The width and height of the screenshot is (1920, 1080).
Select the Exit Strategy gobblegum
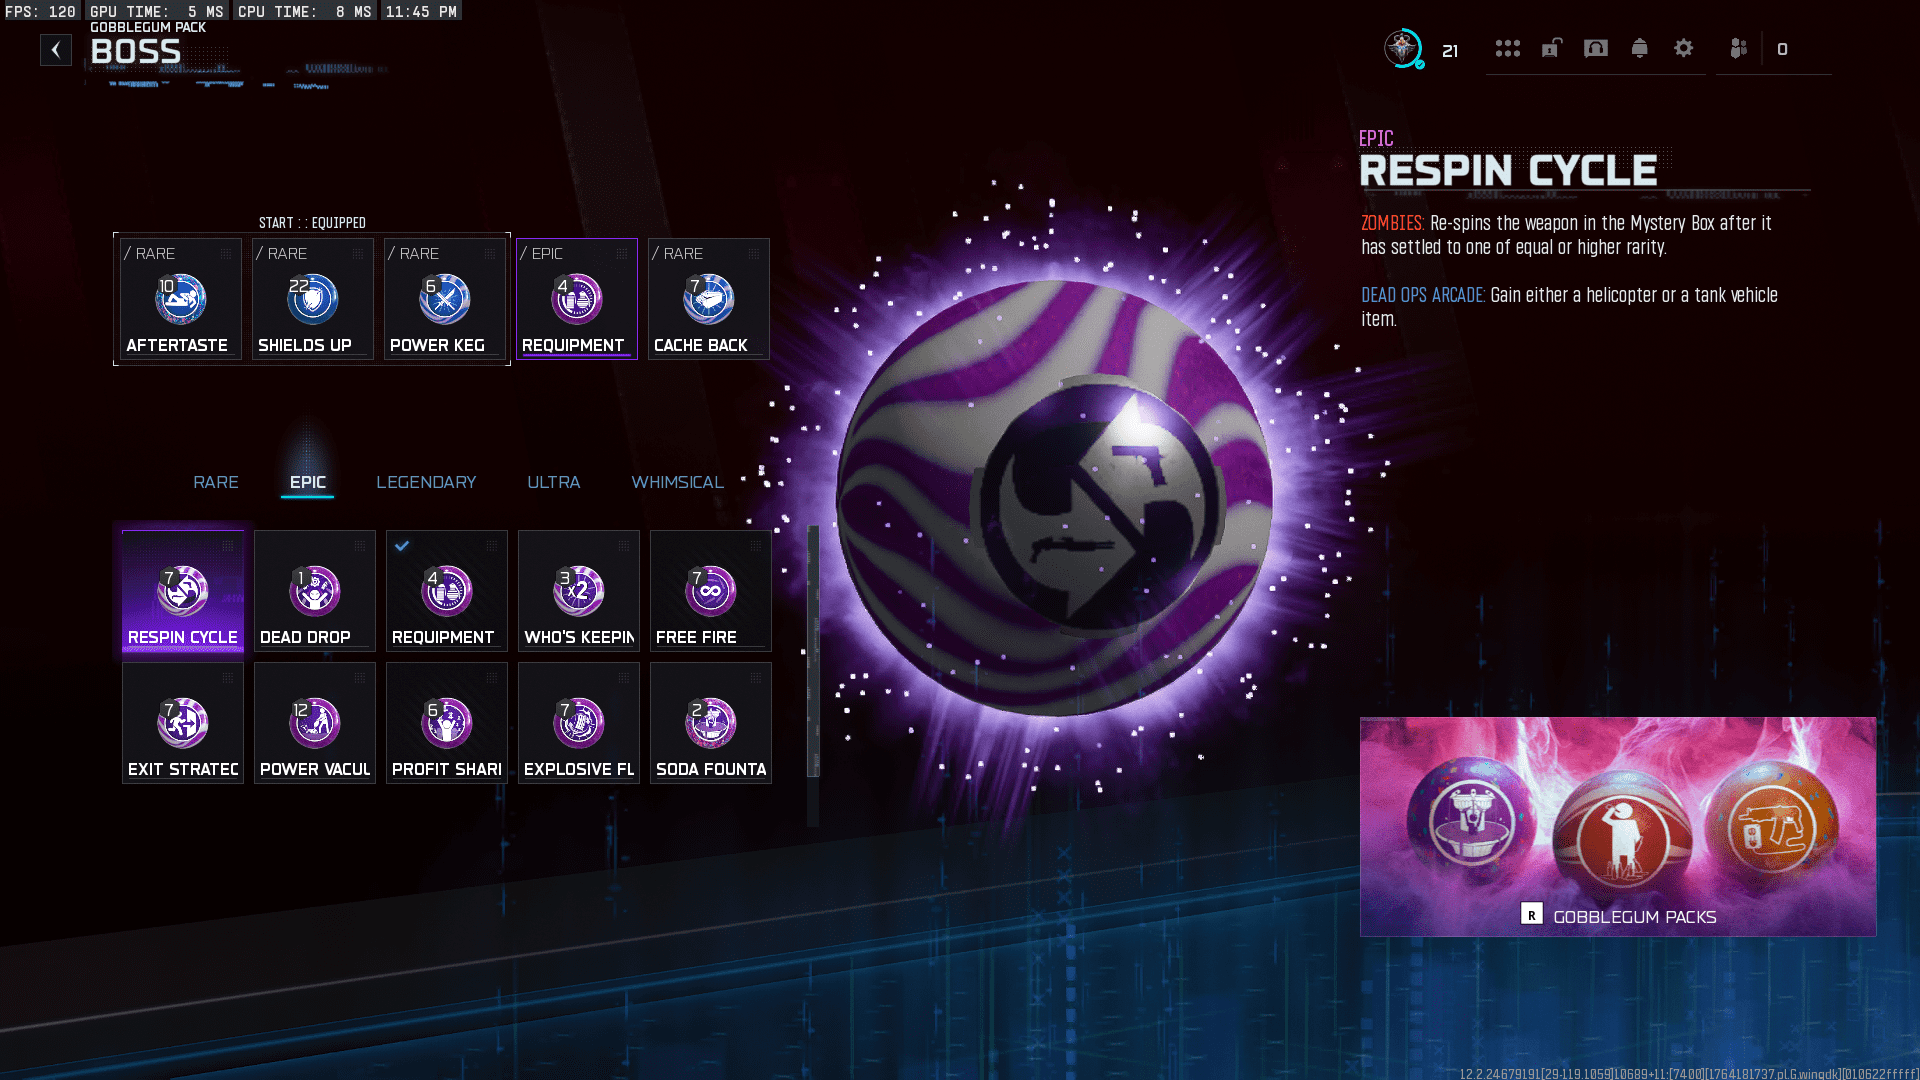point(182,724)
